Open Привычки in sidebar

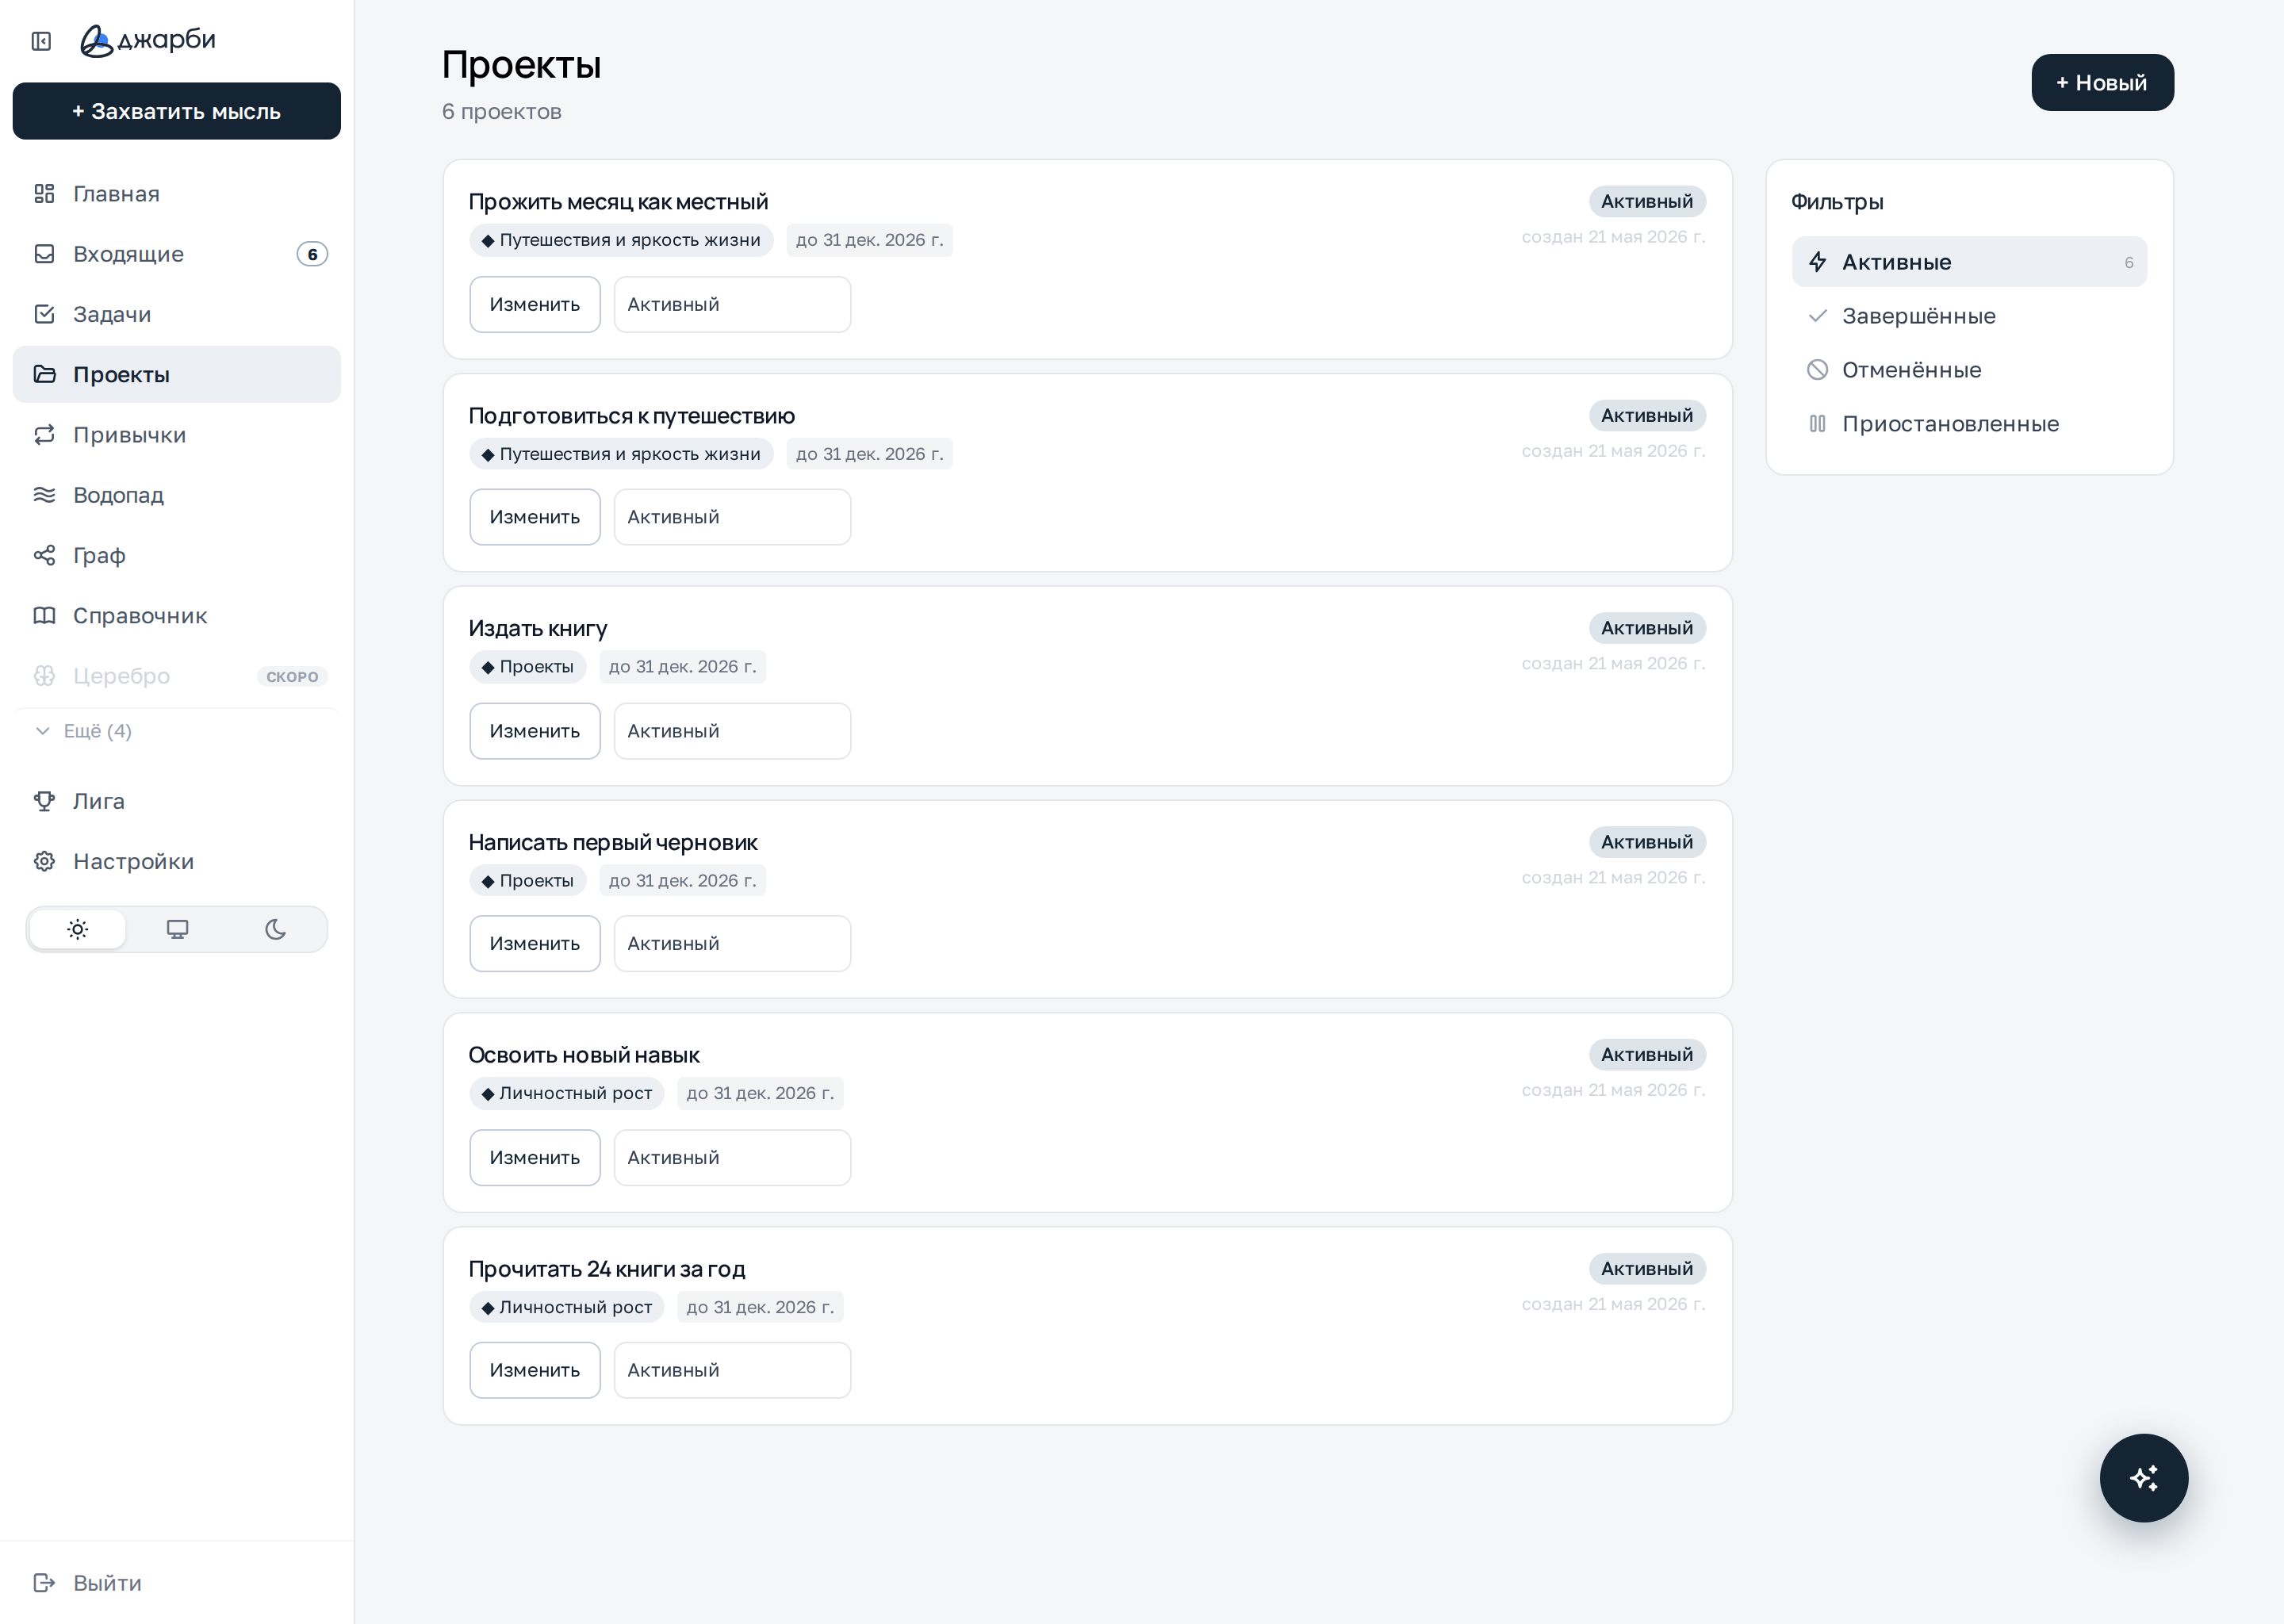point(176,435)
